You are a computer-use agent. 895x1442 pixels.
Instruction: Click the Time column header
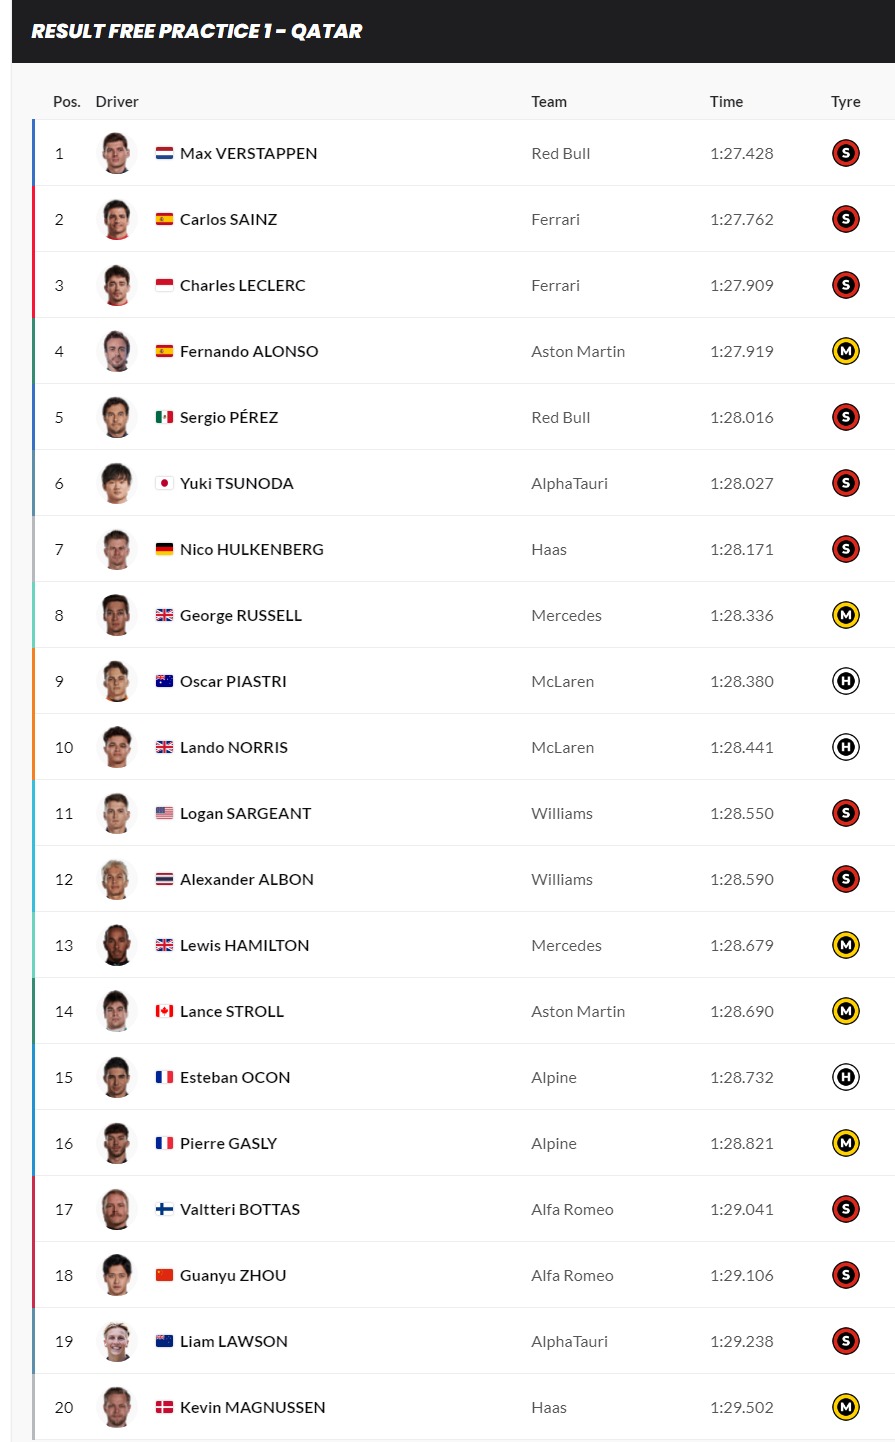point(726,101)
